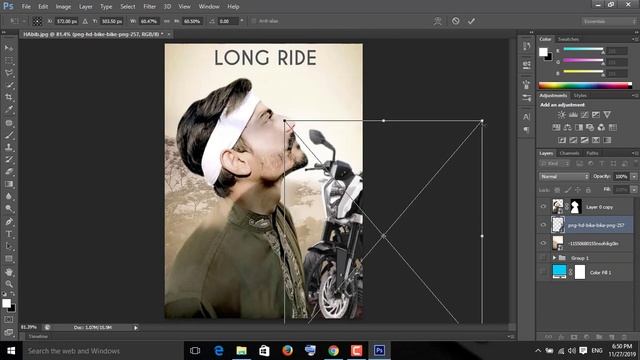
Task: Commit the transform with checkmark icon
Action: [471, 21]
